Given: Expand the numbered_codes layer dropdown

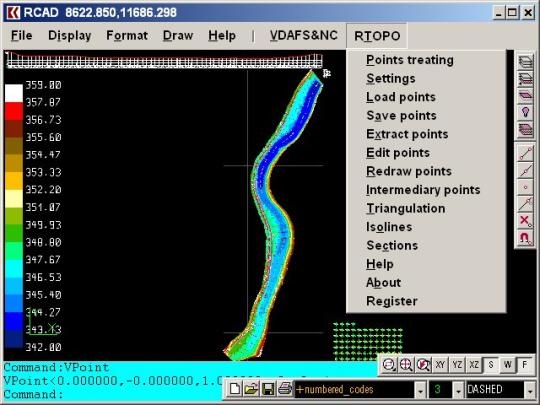Looking at the screenshot, I should pyautogui.click(x=420, y=390).
